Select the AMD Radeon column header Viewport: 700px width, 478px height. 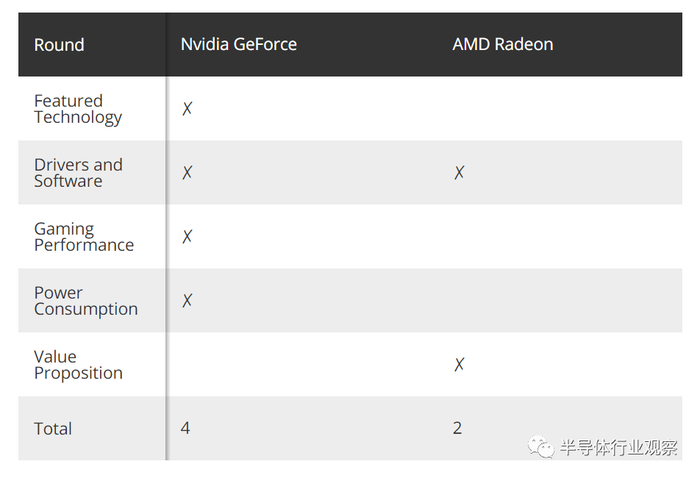502,44
